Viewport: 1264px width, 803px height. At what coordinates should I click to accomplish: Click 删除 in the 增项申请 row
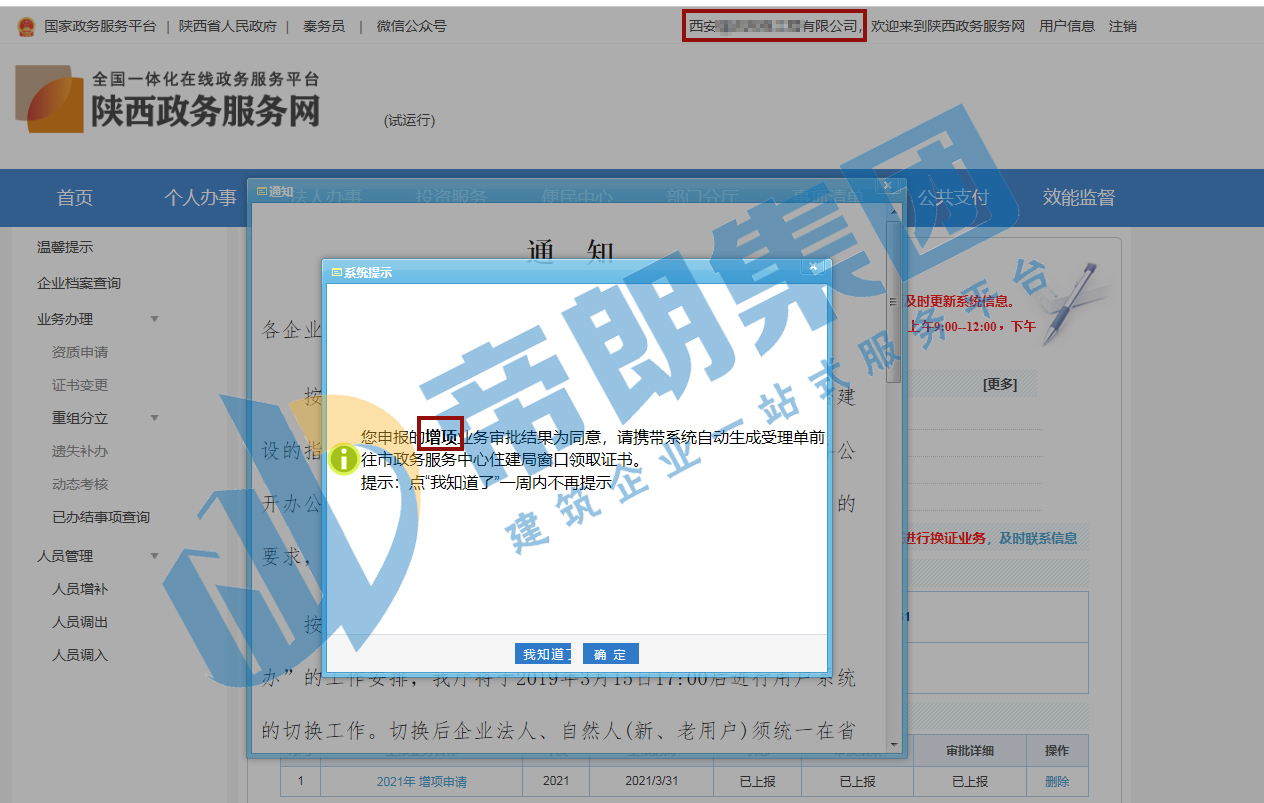pyautogui.click(x=1057, y=782)
